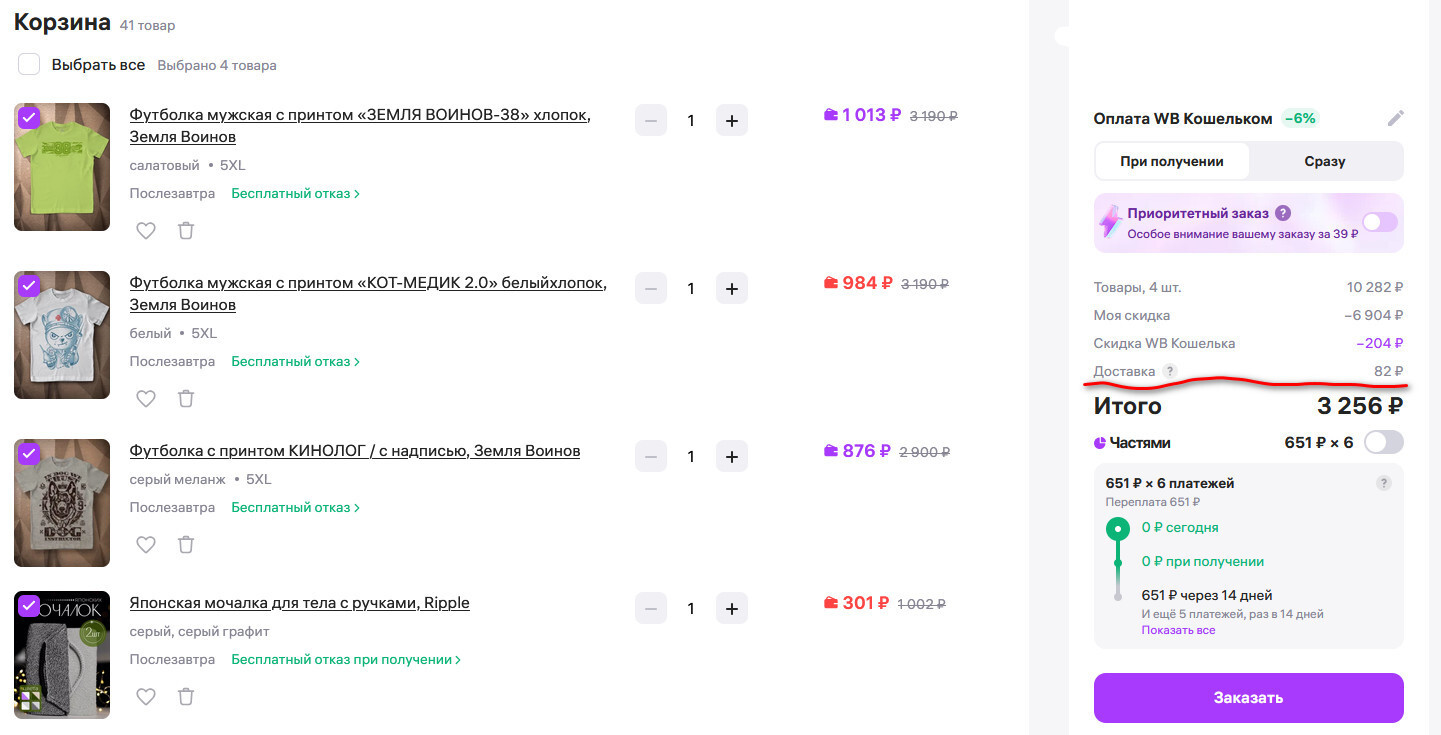1441x735 pixels.
Task: Remove Японская мочалка using trash icon
Action: [186, 697]
